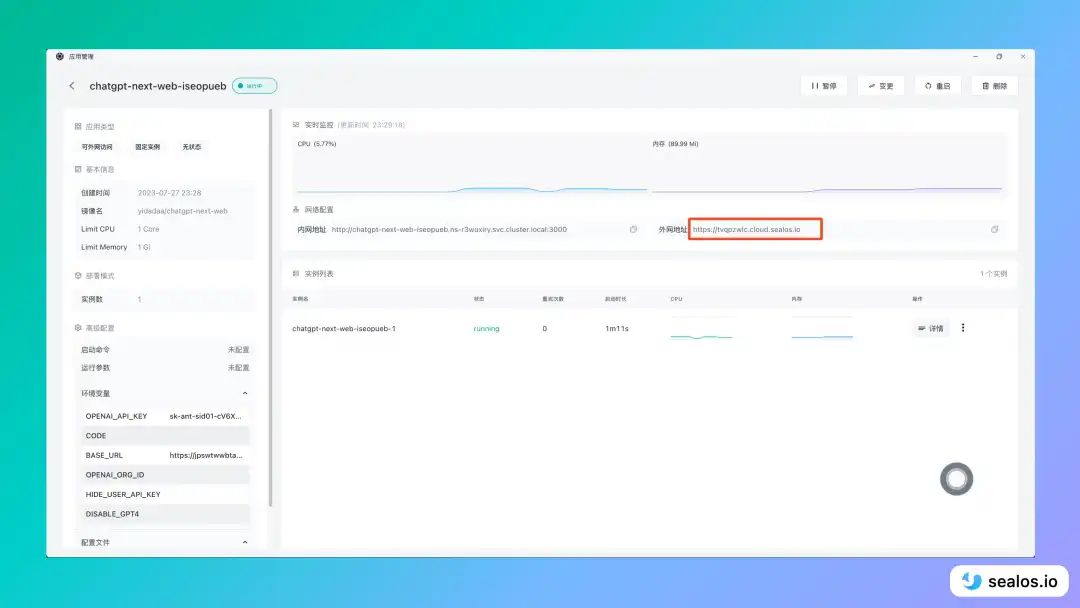The image size is (1080, 608).
Task: Click the app management icon in title bar
Action: click(x=60, y=56)
